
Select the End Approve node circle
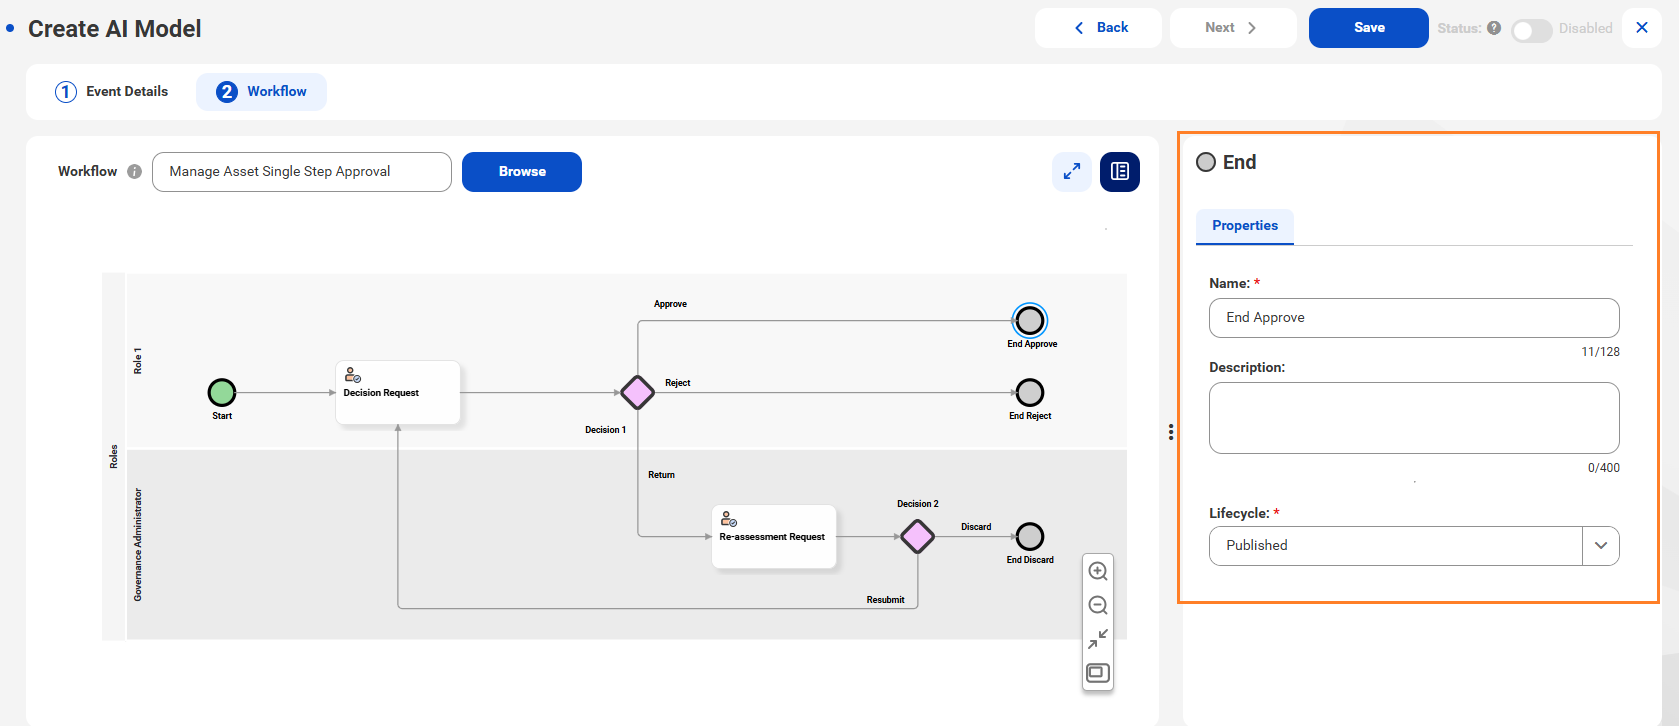coord(1030,320)
